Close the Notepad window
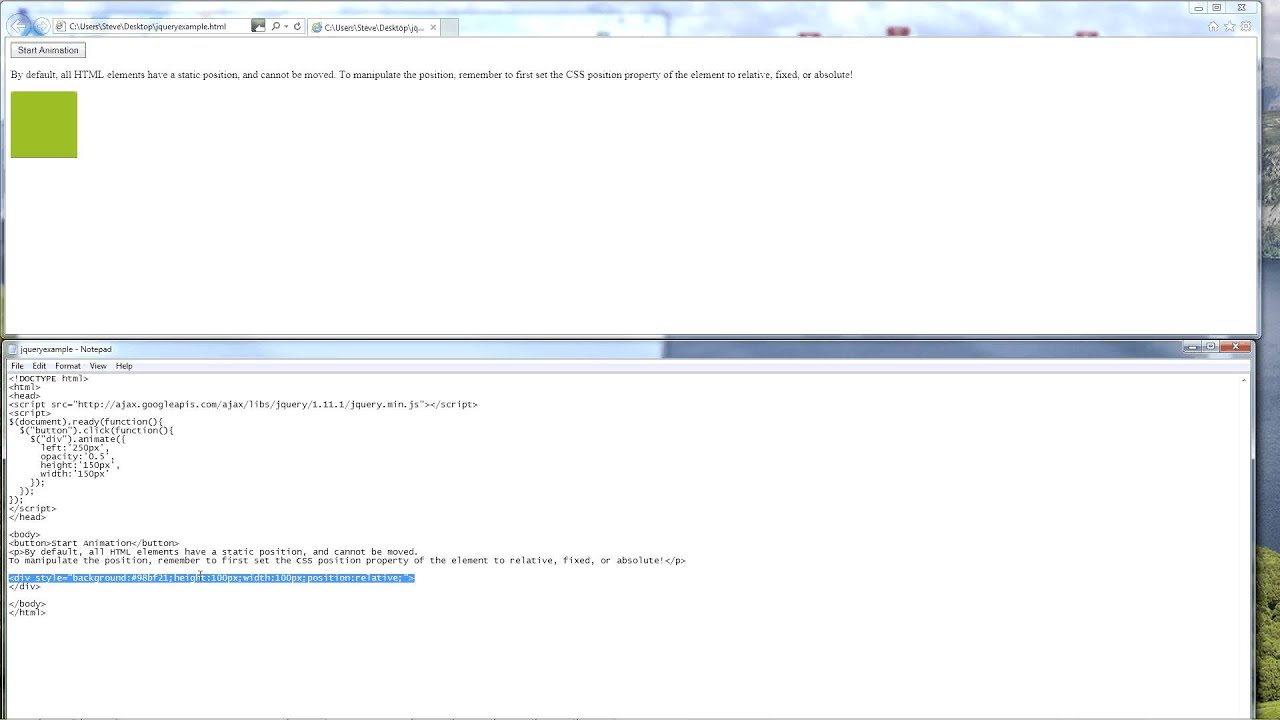 [1236, 347]
